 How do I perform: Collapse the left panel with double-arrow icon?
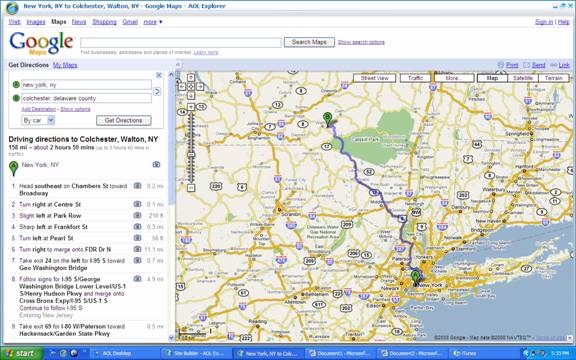click(178, 65)
